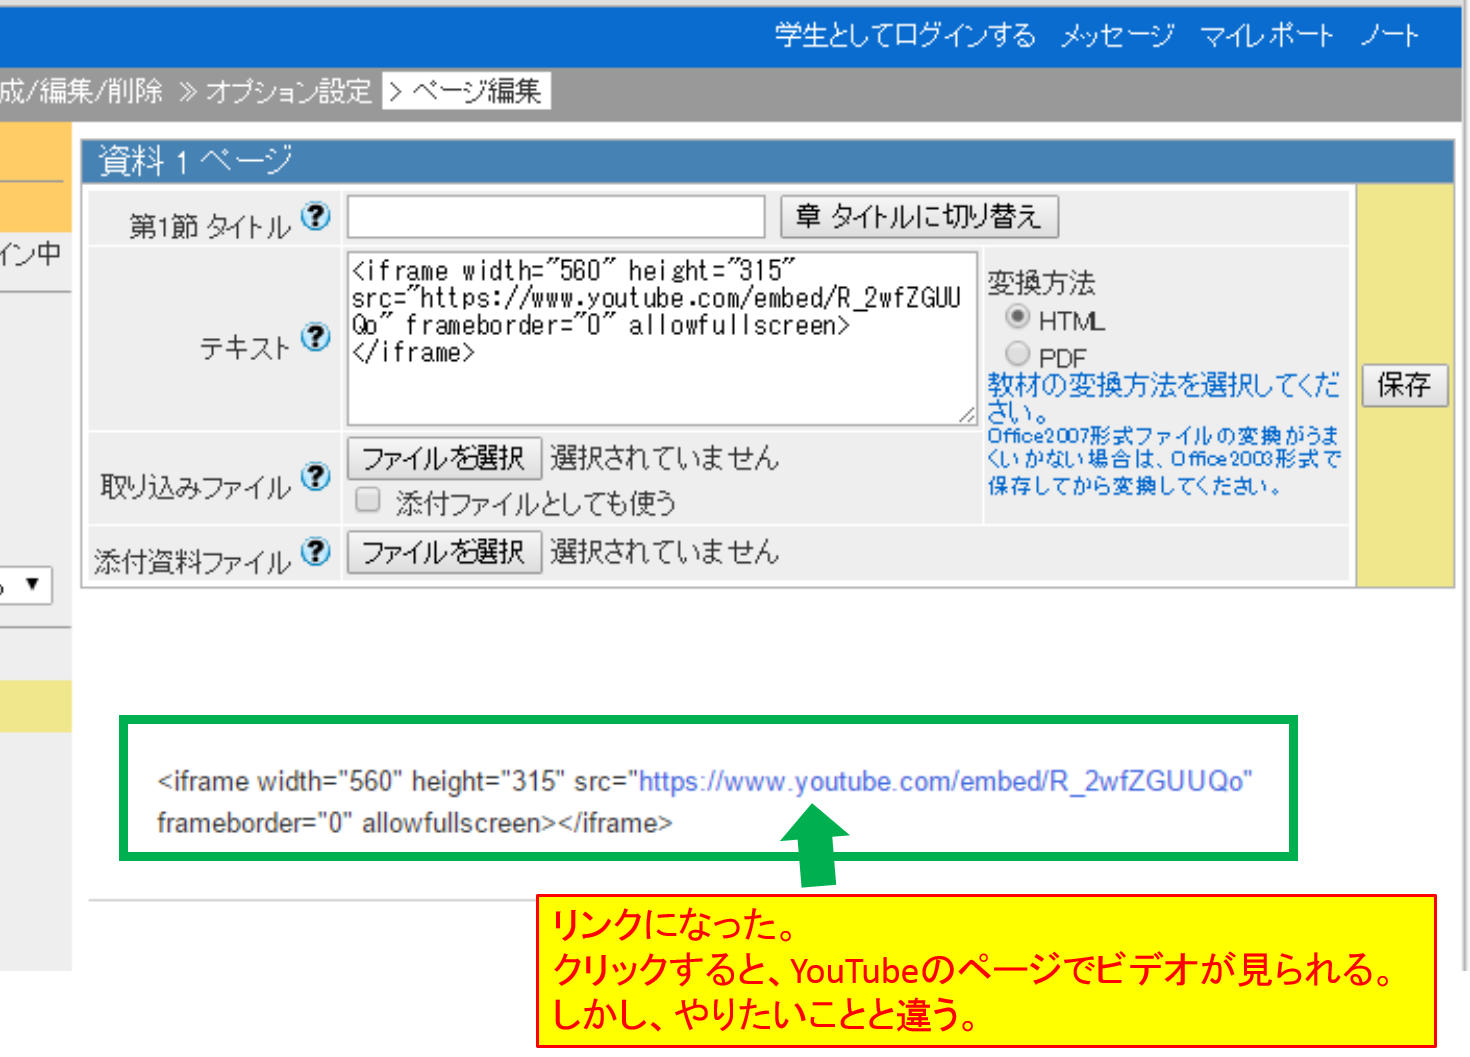The height and width of the screenshot is (1057, 1470).
Task: Click 選択されていません beside 添付資料ファイル
Action: click(x=664, y=551)
